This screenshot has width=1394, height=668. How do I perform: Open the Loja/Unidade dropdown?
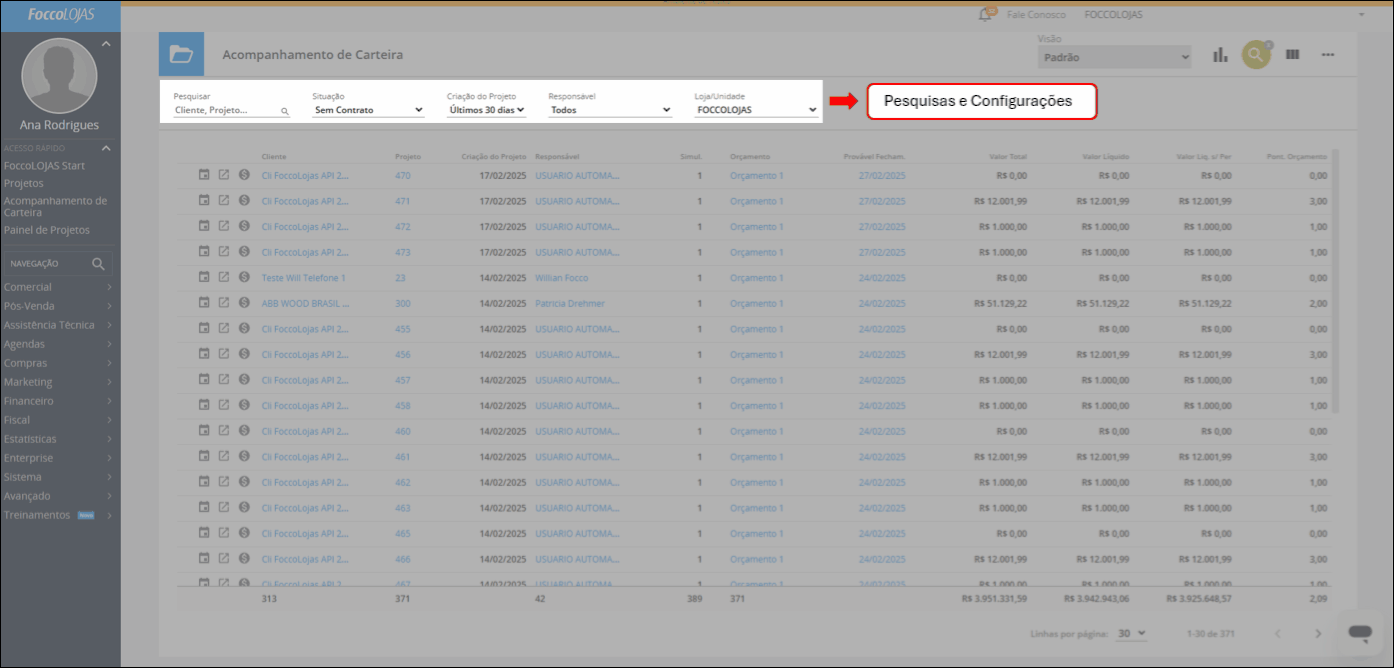pos(757,110)
